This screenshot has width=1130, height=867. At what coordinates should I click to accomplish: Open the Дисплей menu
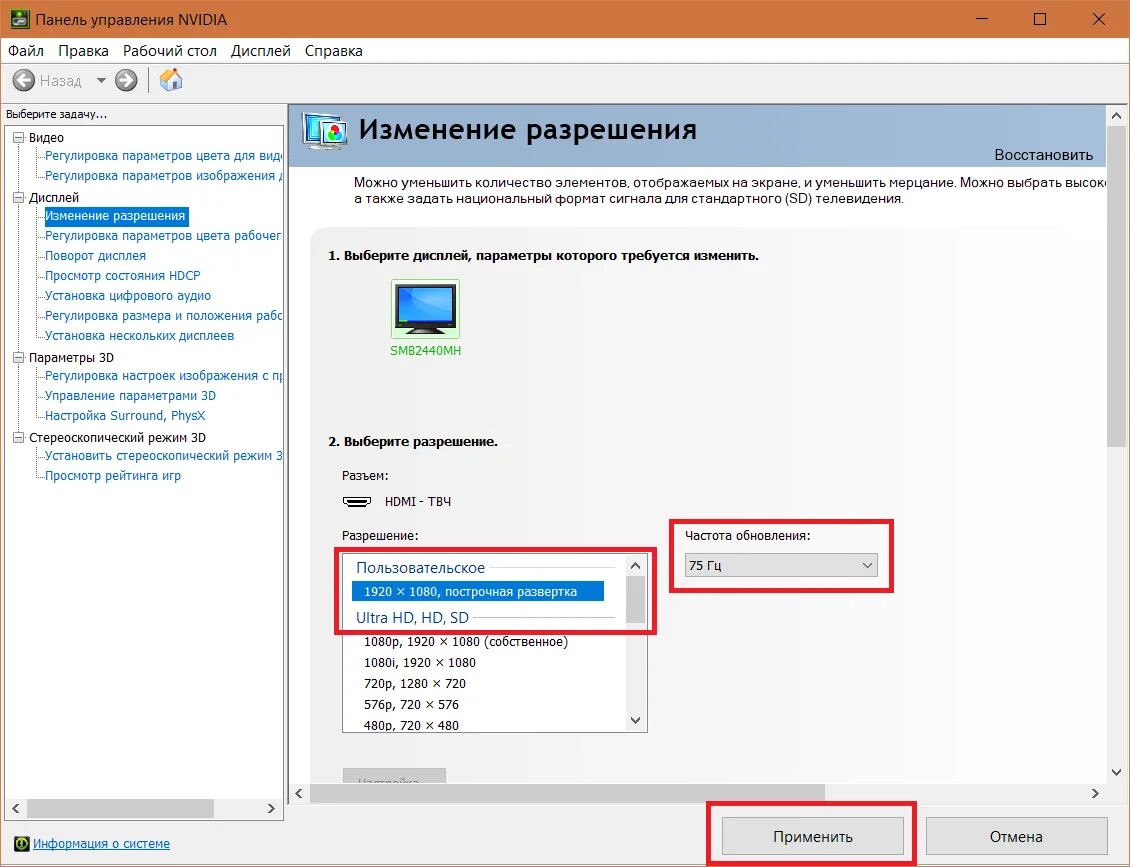pos(261,50)
